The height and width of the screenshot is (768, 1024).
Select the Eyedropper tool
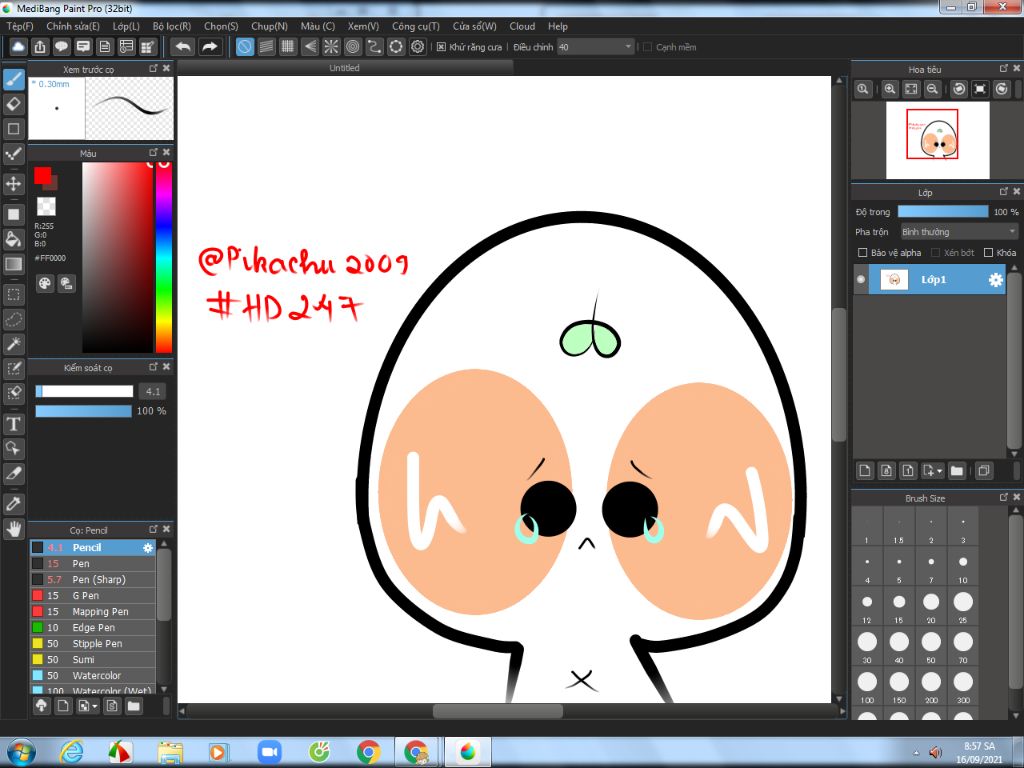[14, 504]
